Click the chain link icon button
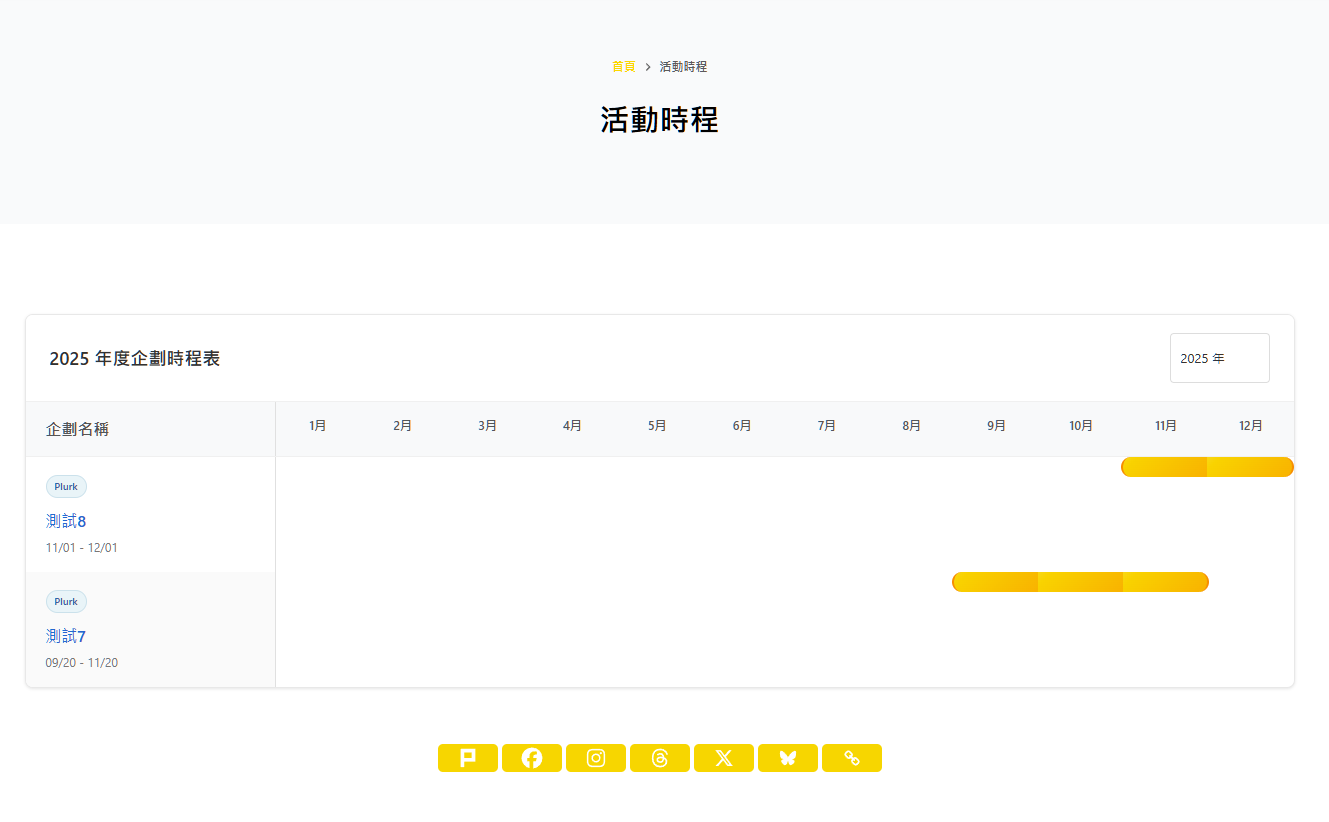This screenshot has width=1329, height=822. [851, 758]
